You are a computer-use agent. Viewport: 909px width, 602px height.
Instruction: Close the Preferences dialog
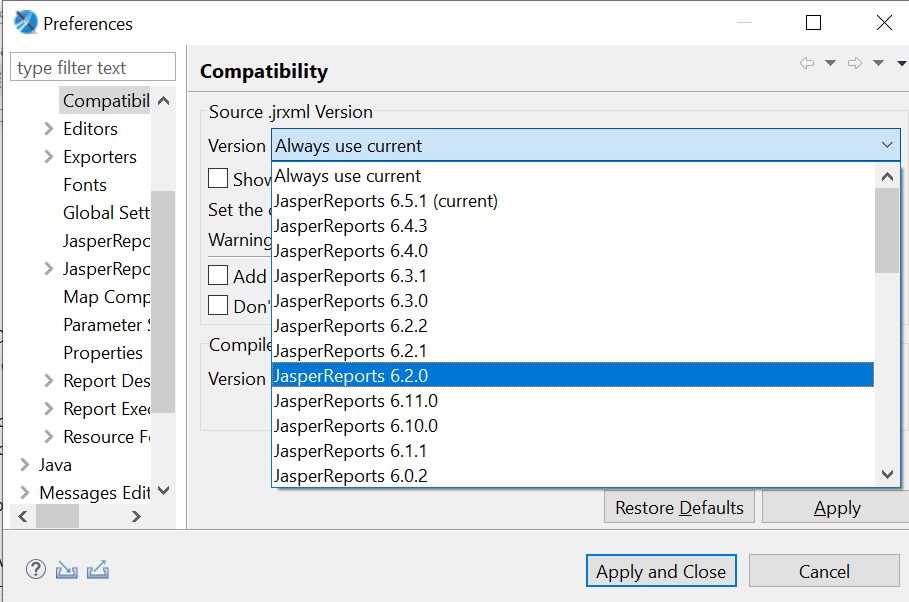click(884, 23)
